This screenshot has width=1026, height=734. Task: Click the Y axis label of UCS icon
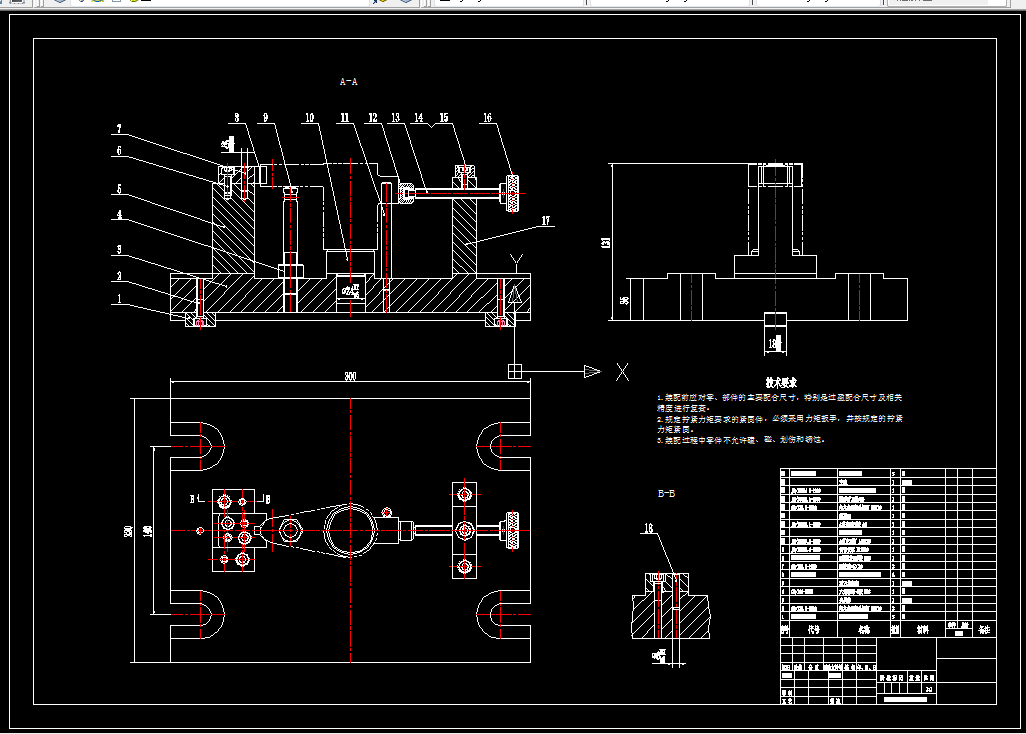pyautogui.click(x=516, y=263)
